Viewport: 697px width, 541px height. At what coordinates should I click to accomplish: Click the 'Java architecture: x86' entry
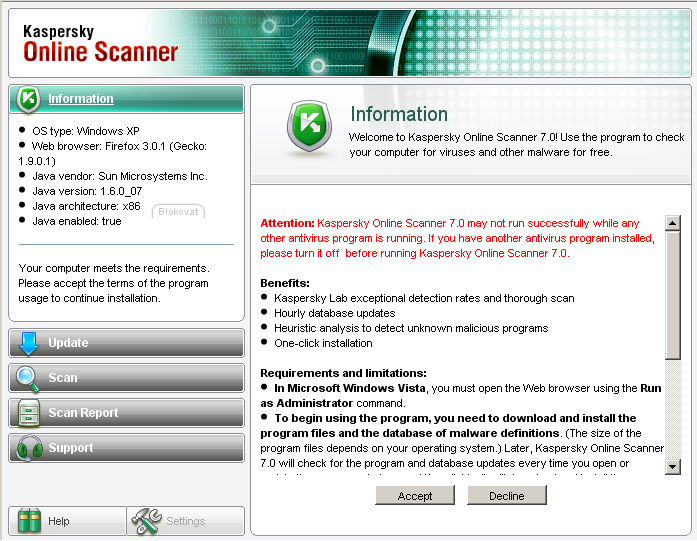point(86,206)
